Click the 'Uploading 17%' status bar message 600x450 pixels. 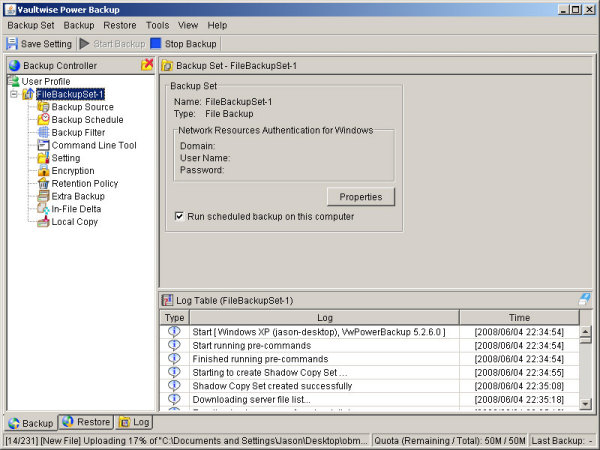[x=187, y=441]
